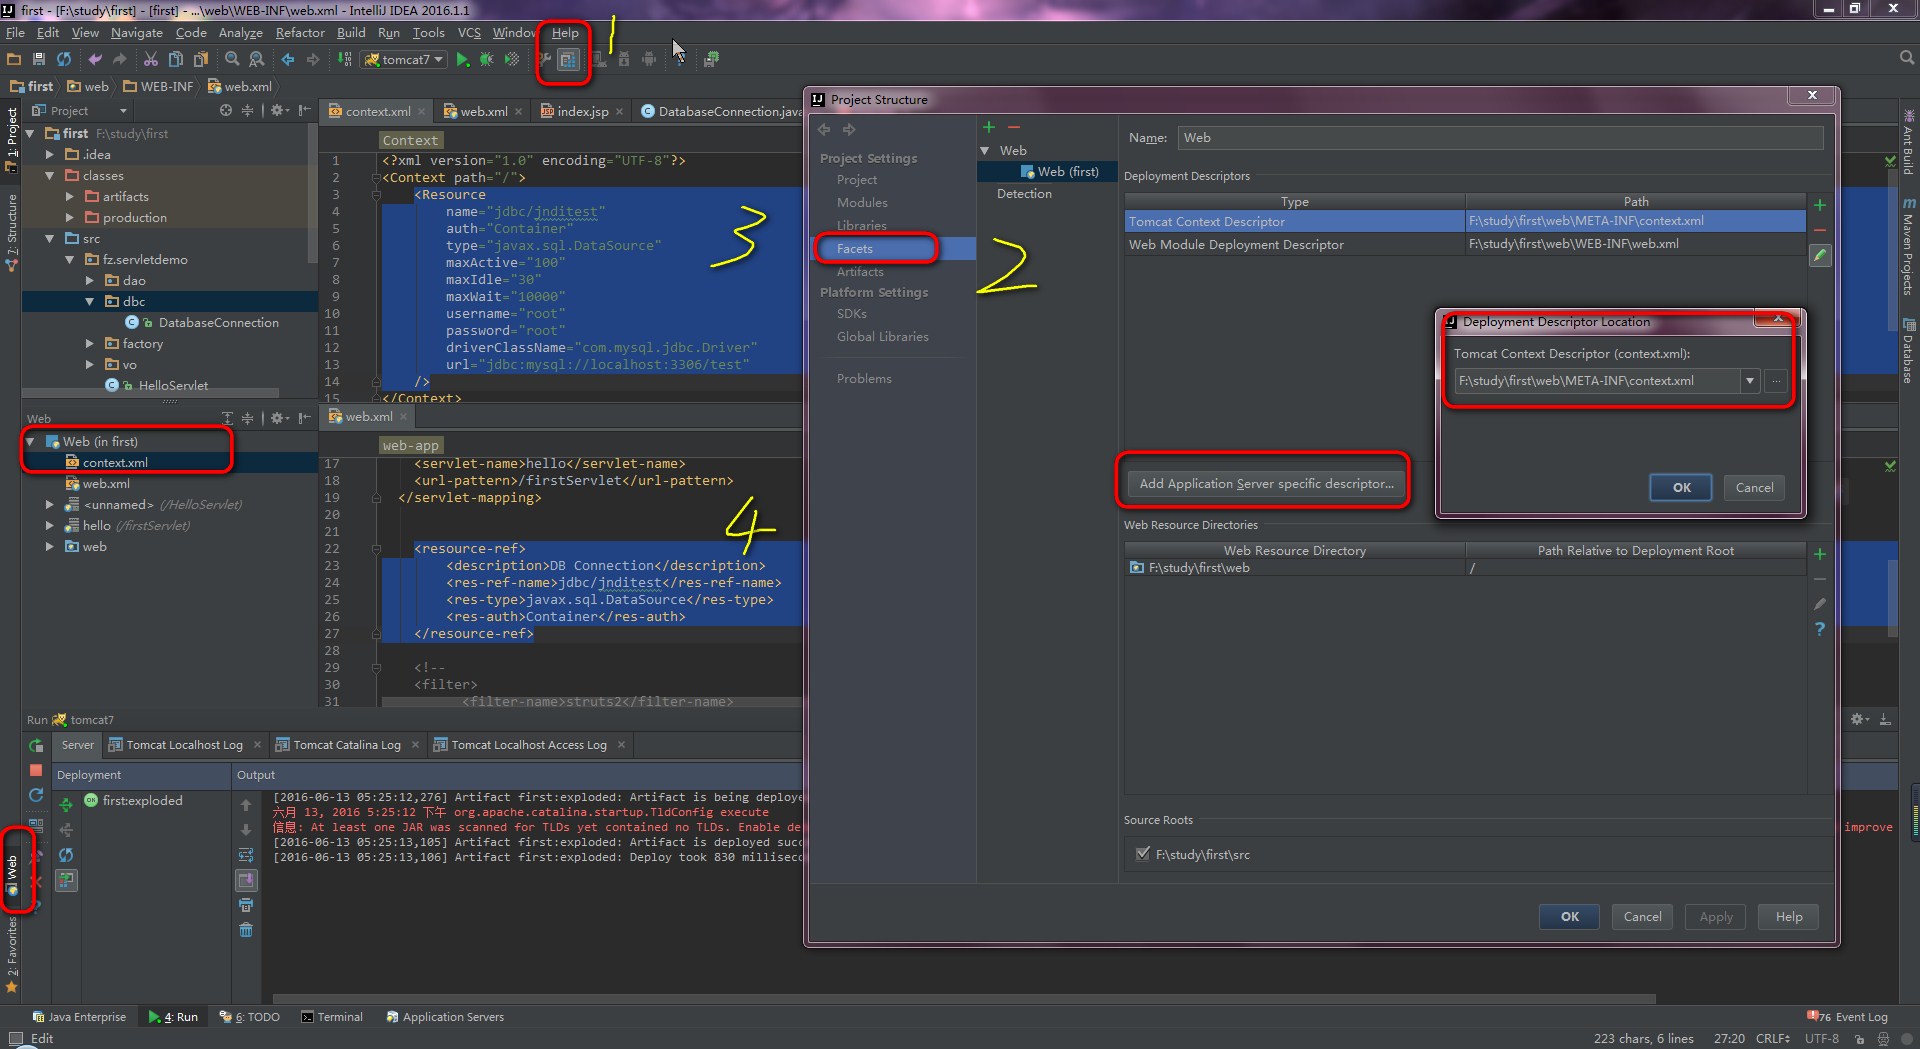Open the Terminal tool window tab
Image resolution: width=1920 pixels, height=1049 pixels.
332,1017
